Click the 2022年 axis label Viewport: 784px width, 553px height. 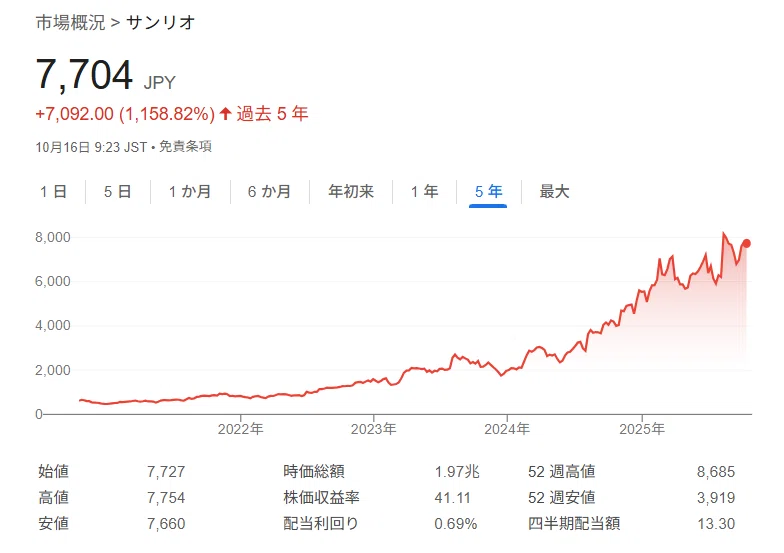(240, 429)
